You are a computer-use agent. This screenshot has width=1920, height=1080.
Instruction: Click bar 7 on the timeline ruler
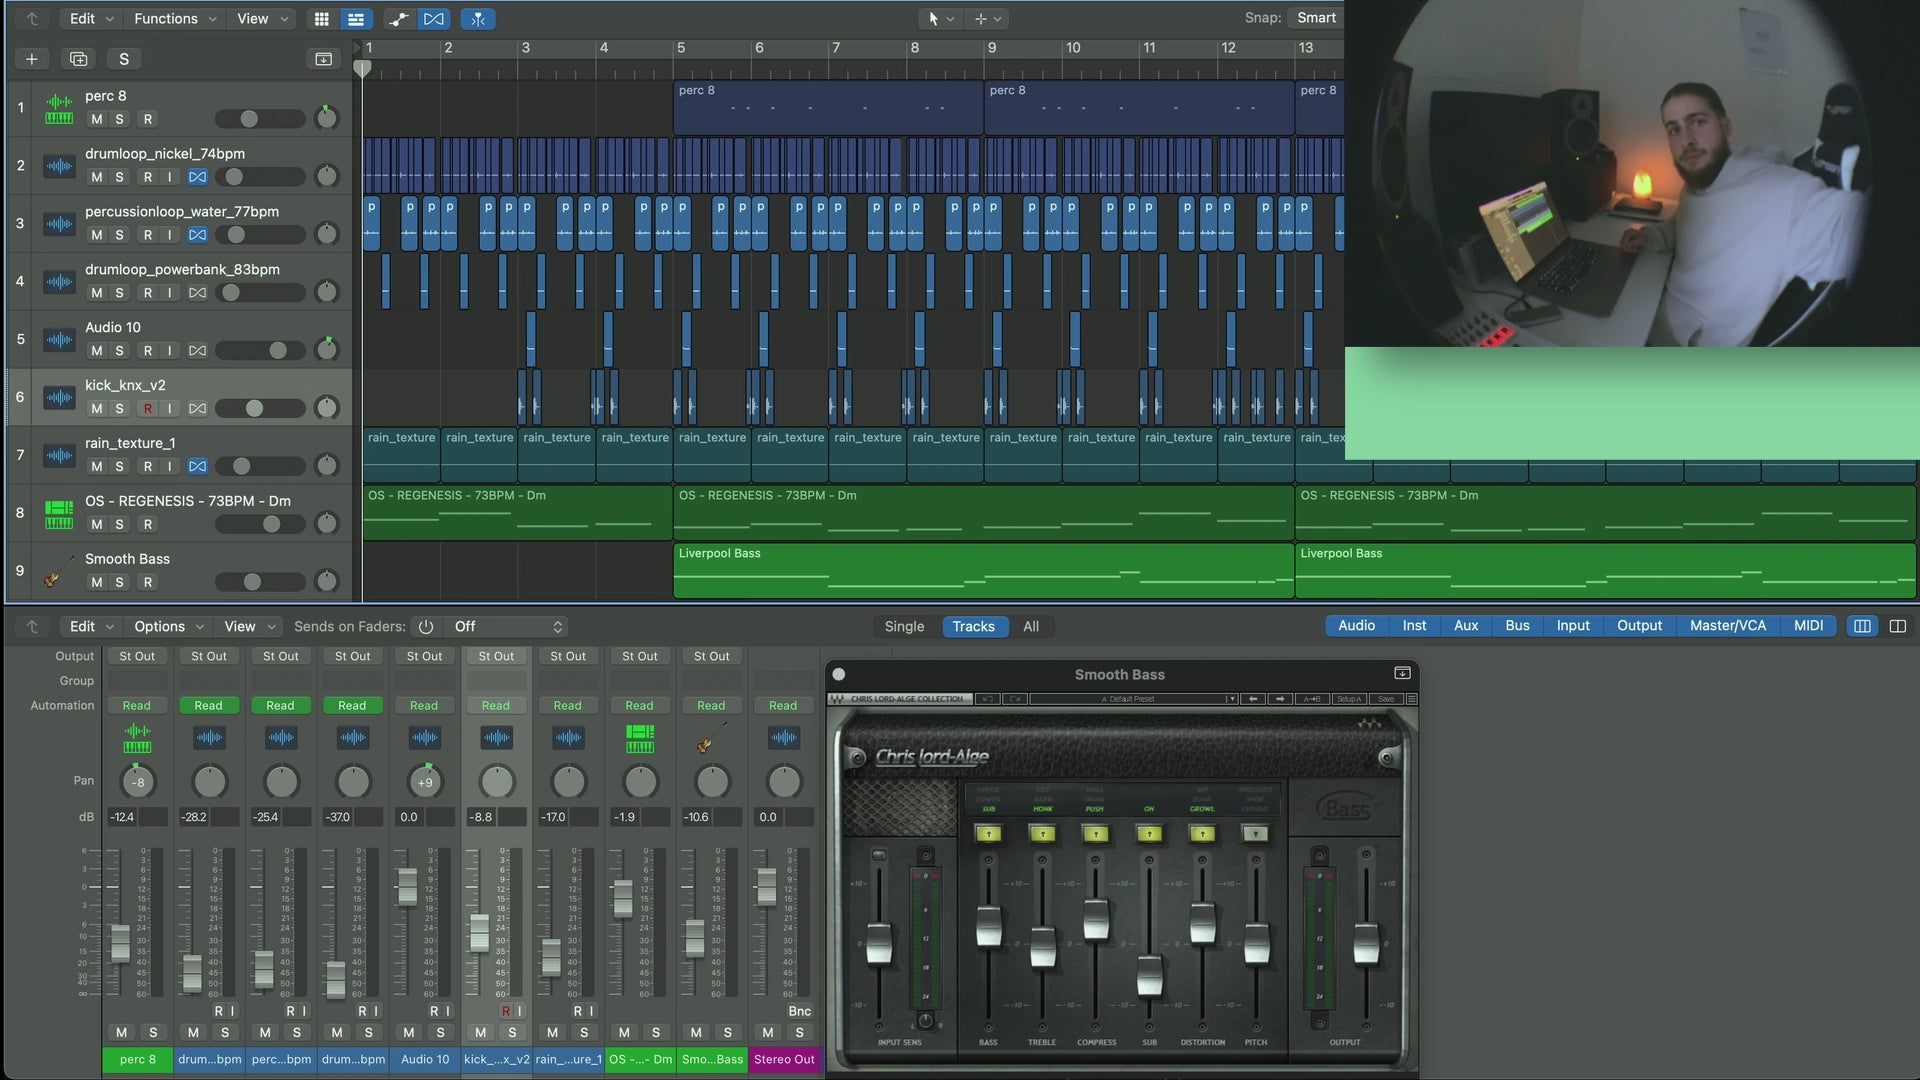[x=836, y=48]
